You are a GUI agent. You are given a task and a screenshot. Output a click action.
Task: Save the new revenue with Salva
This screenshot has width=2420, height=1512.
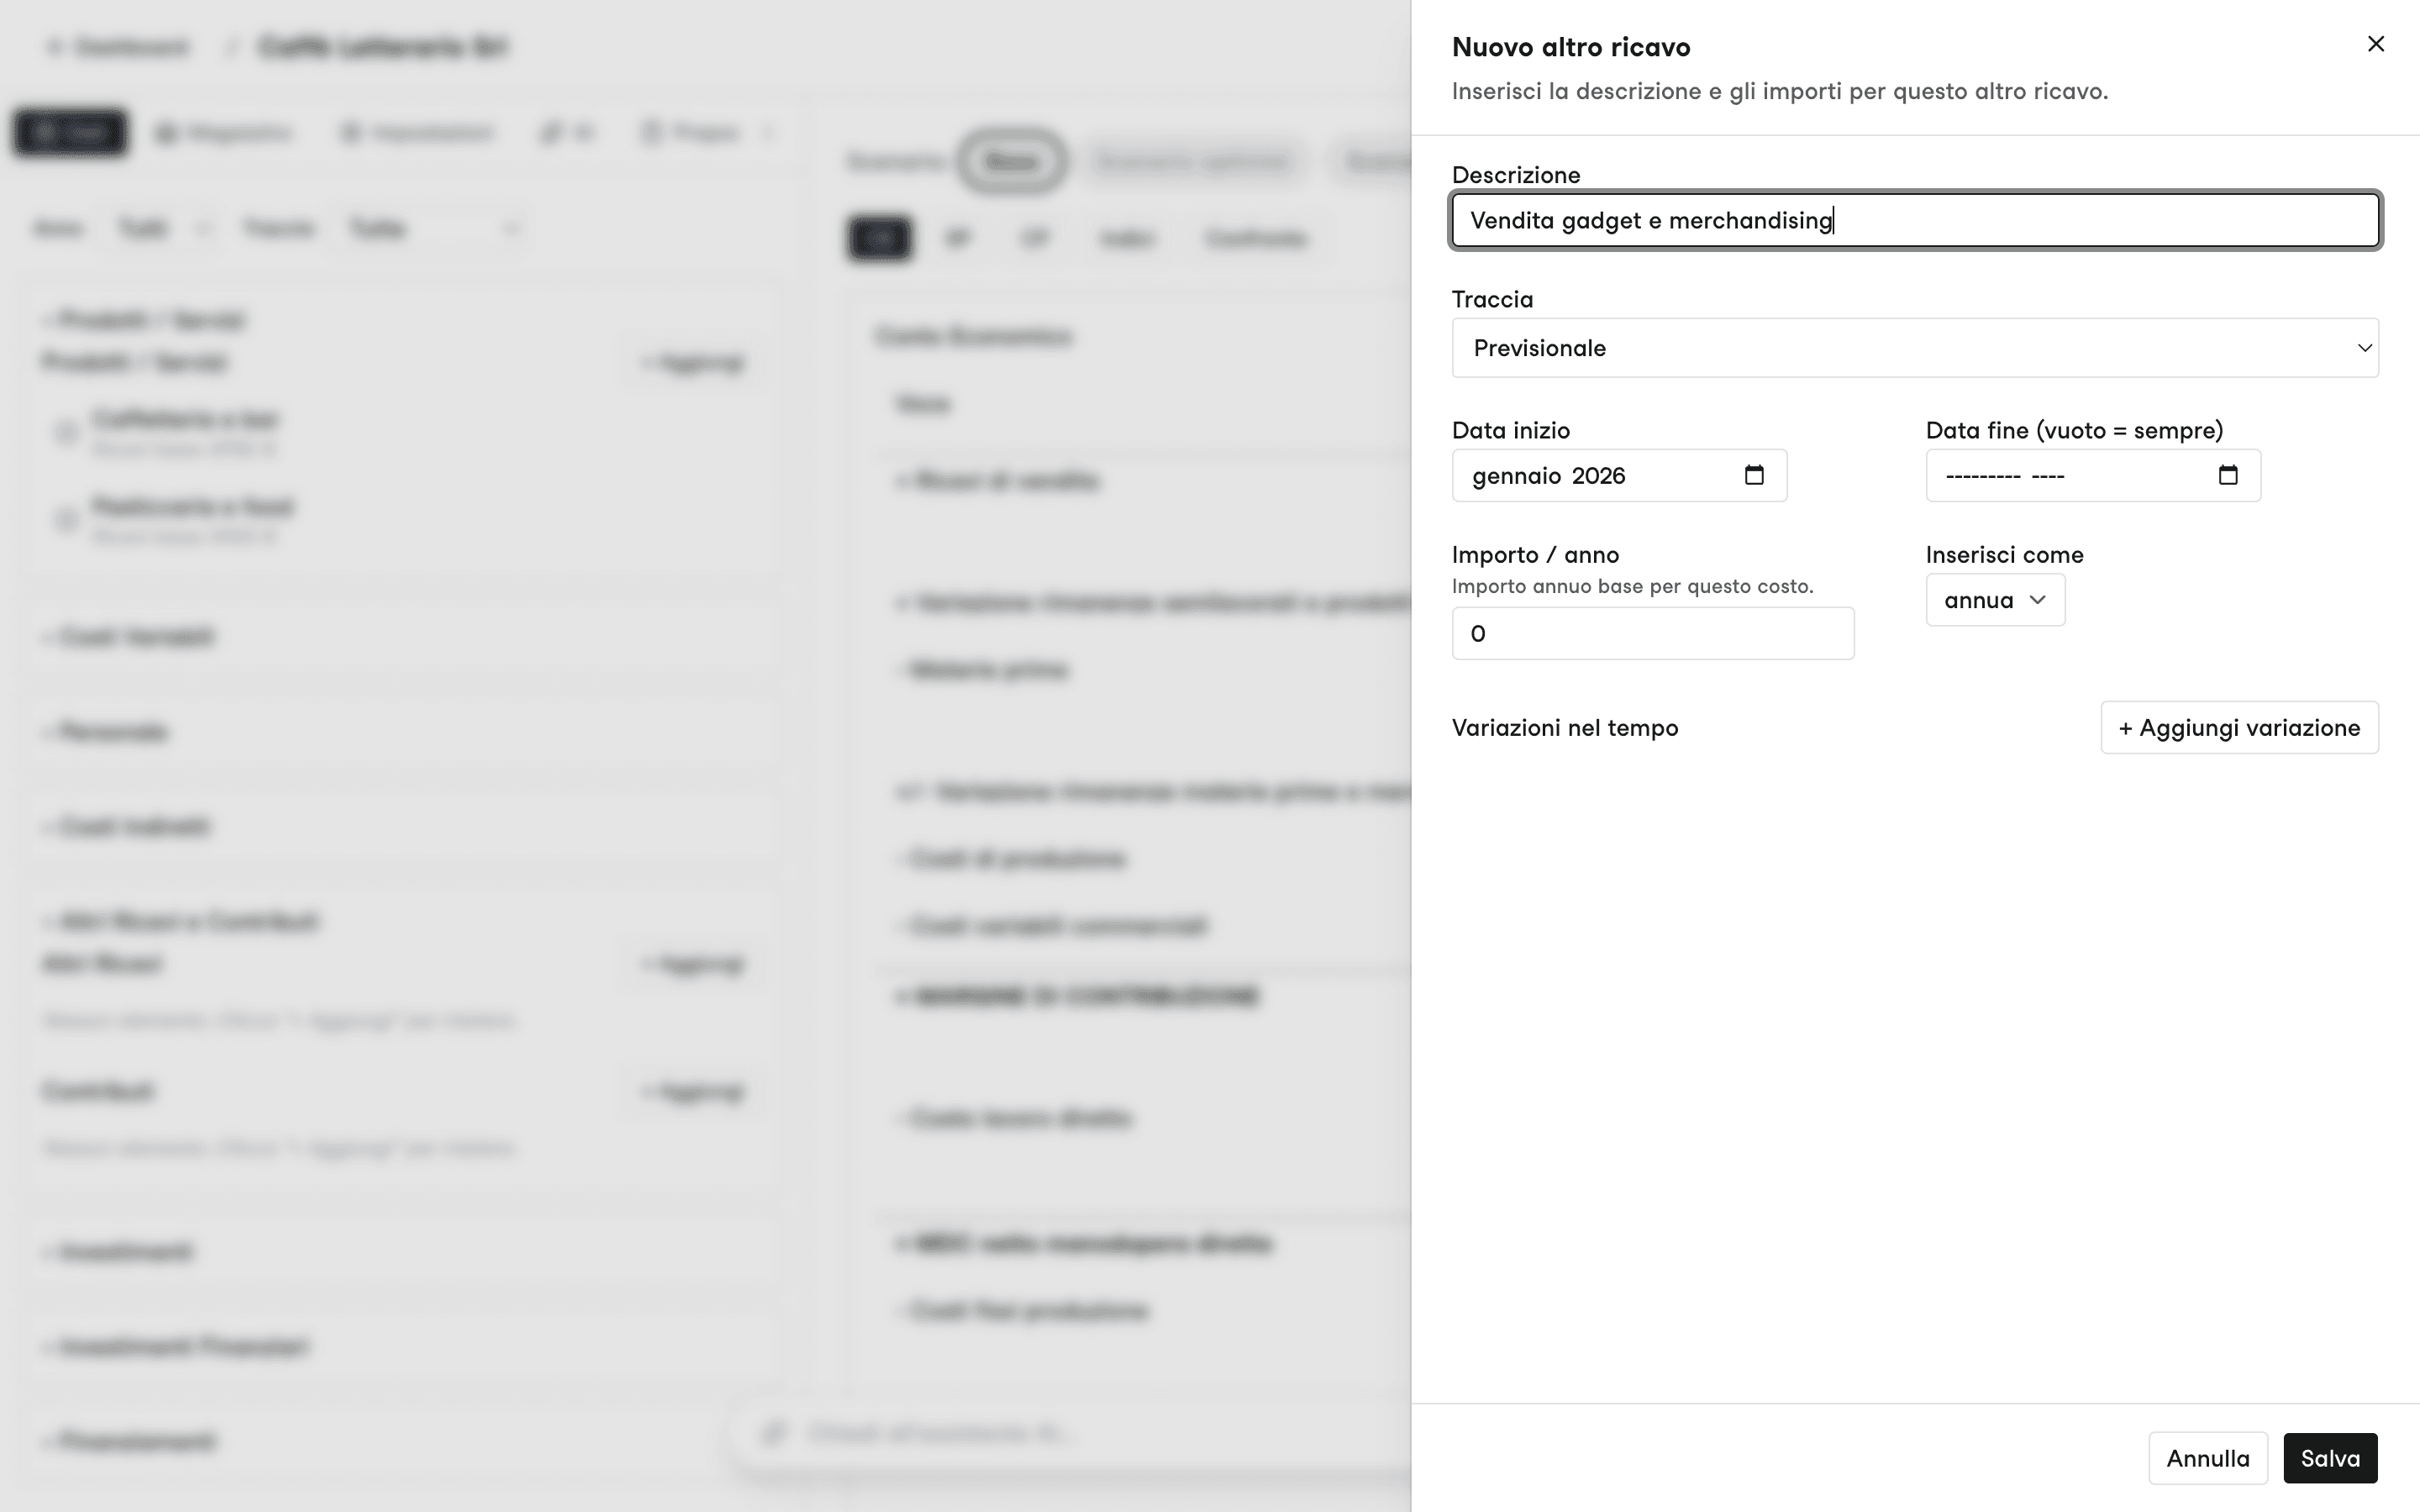pos(2330,1458)
